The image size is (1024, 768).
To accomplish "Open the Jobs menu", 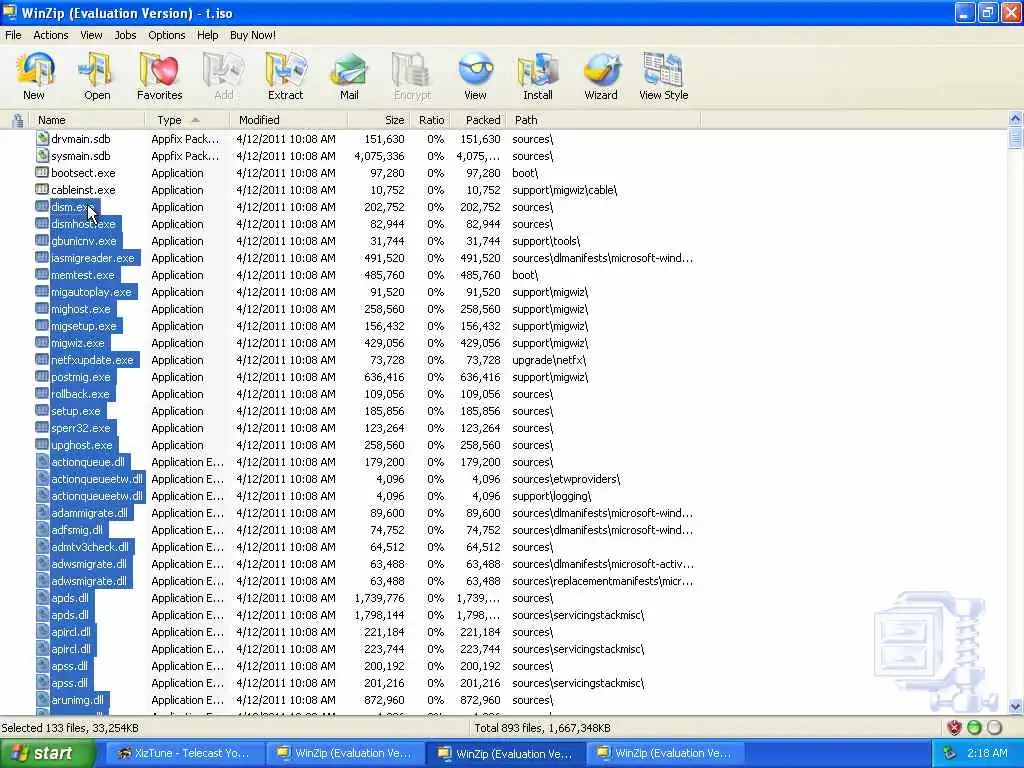I will pyautogui.click(x=125, y=35).
